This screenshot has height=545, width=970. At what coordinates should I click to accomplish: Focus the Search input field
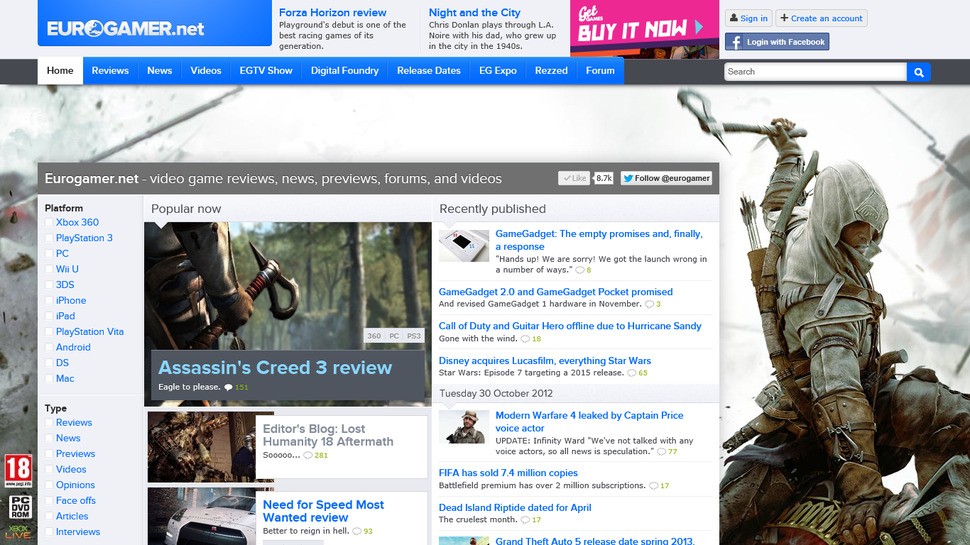tap(814, 72)
